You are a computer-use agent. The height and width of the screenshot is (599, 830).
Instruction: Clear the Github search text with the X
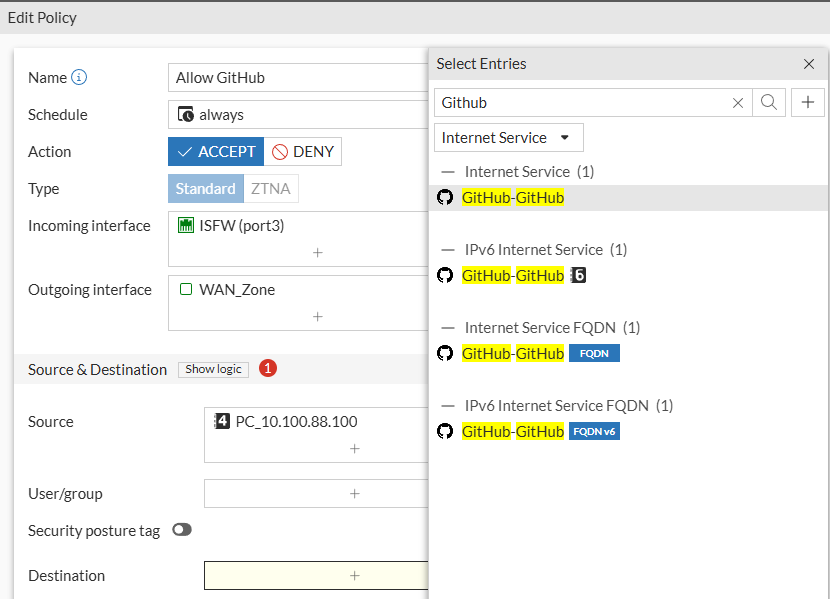point(738,102)
